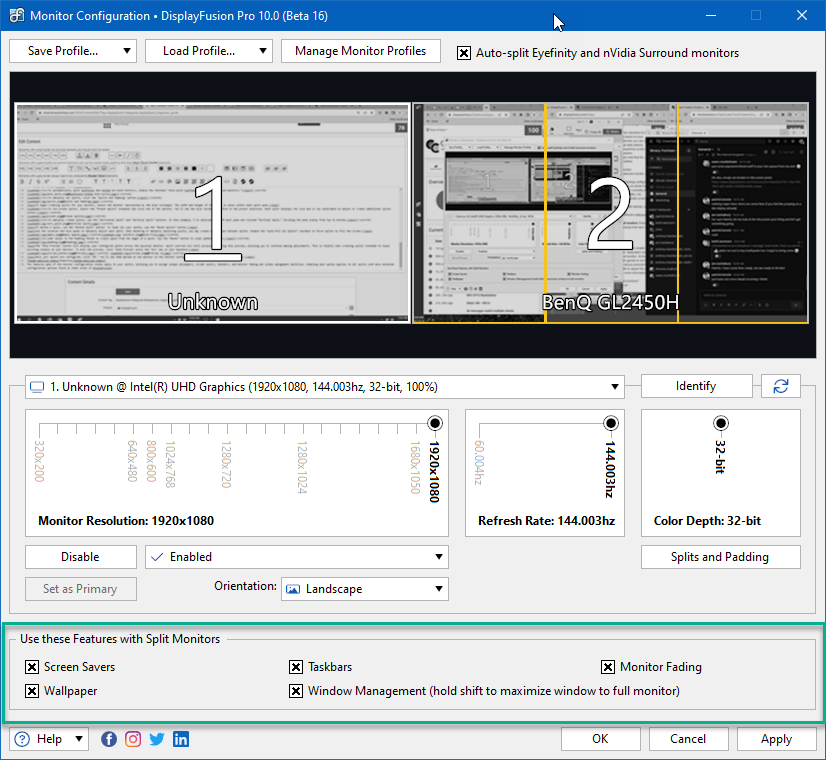
Task: Click Manage Monitor Profiles button
Action: tap(360, 51)
